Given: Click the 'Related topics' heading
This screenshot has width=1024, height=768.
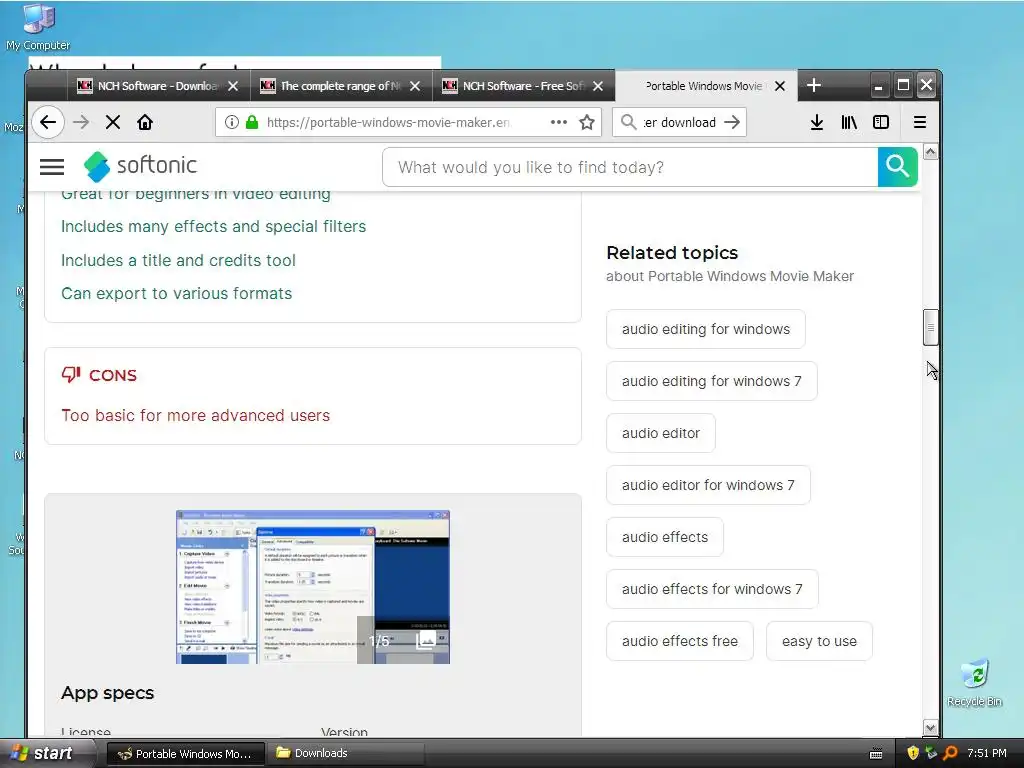Looking at the screenshot, I should [672, 253].
